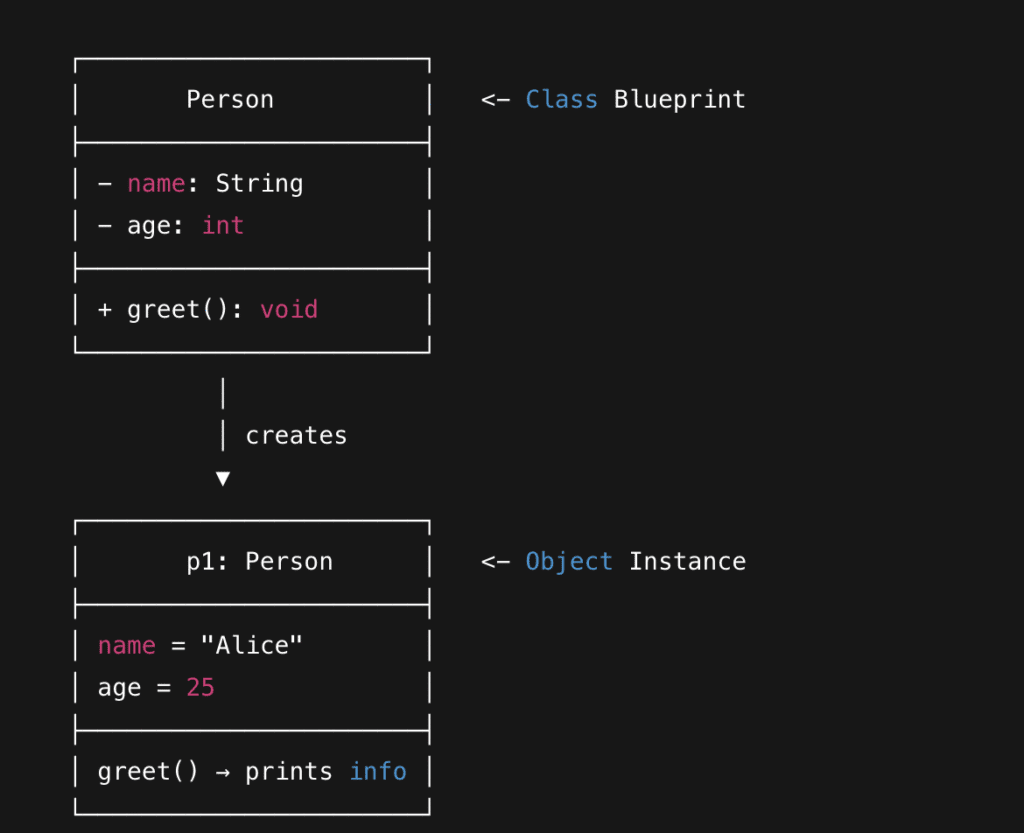Select the p1: Person object title
This screenshot has width=1024, height=833.
[259, 562]
